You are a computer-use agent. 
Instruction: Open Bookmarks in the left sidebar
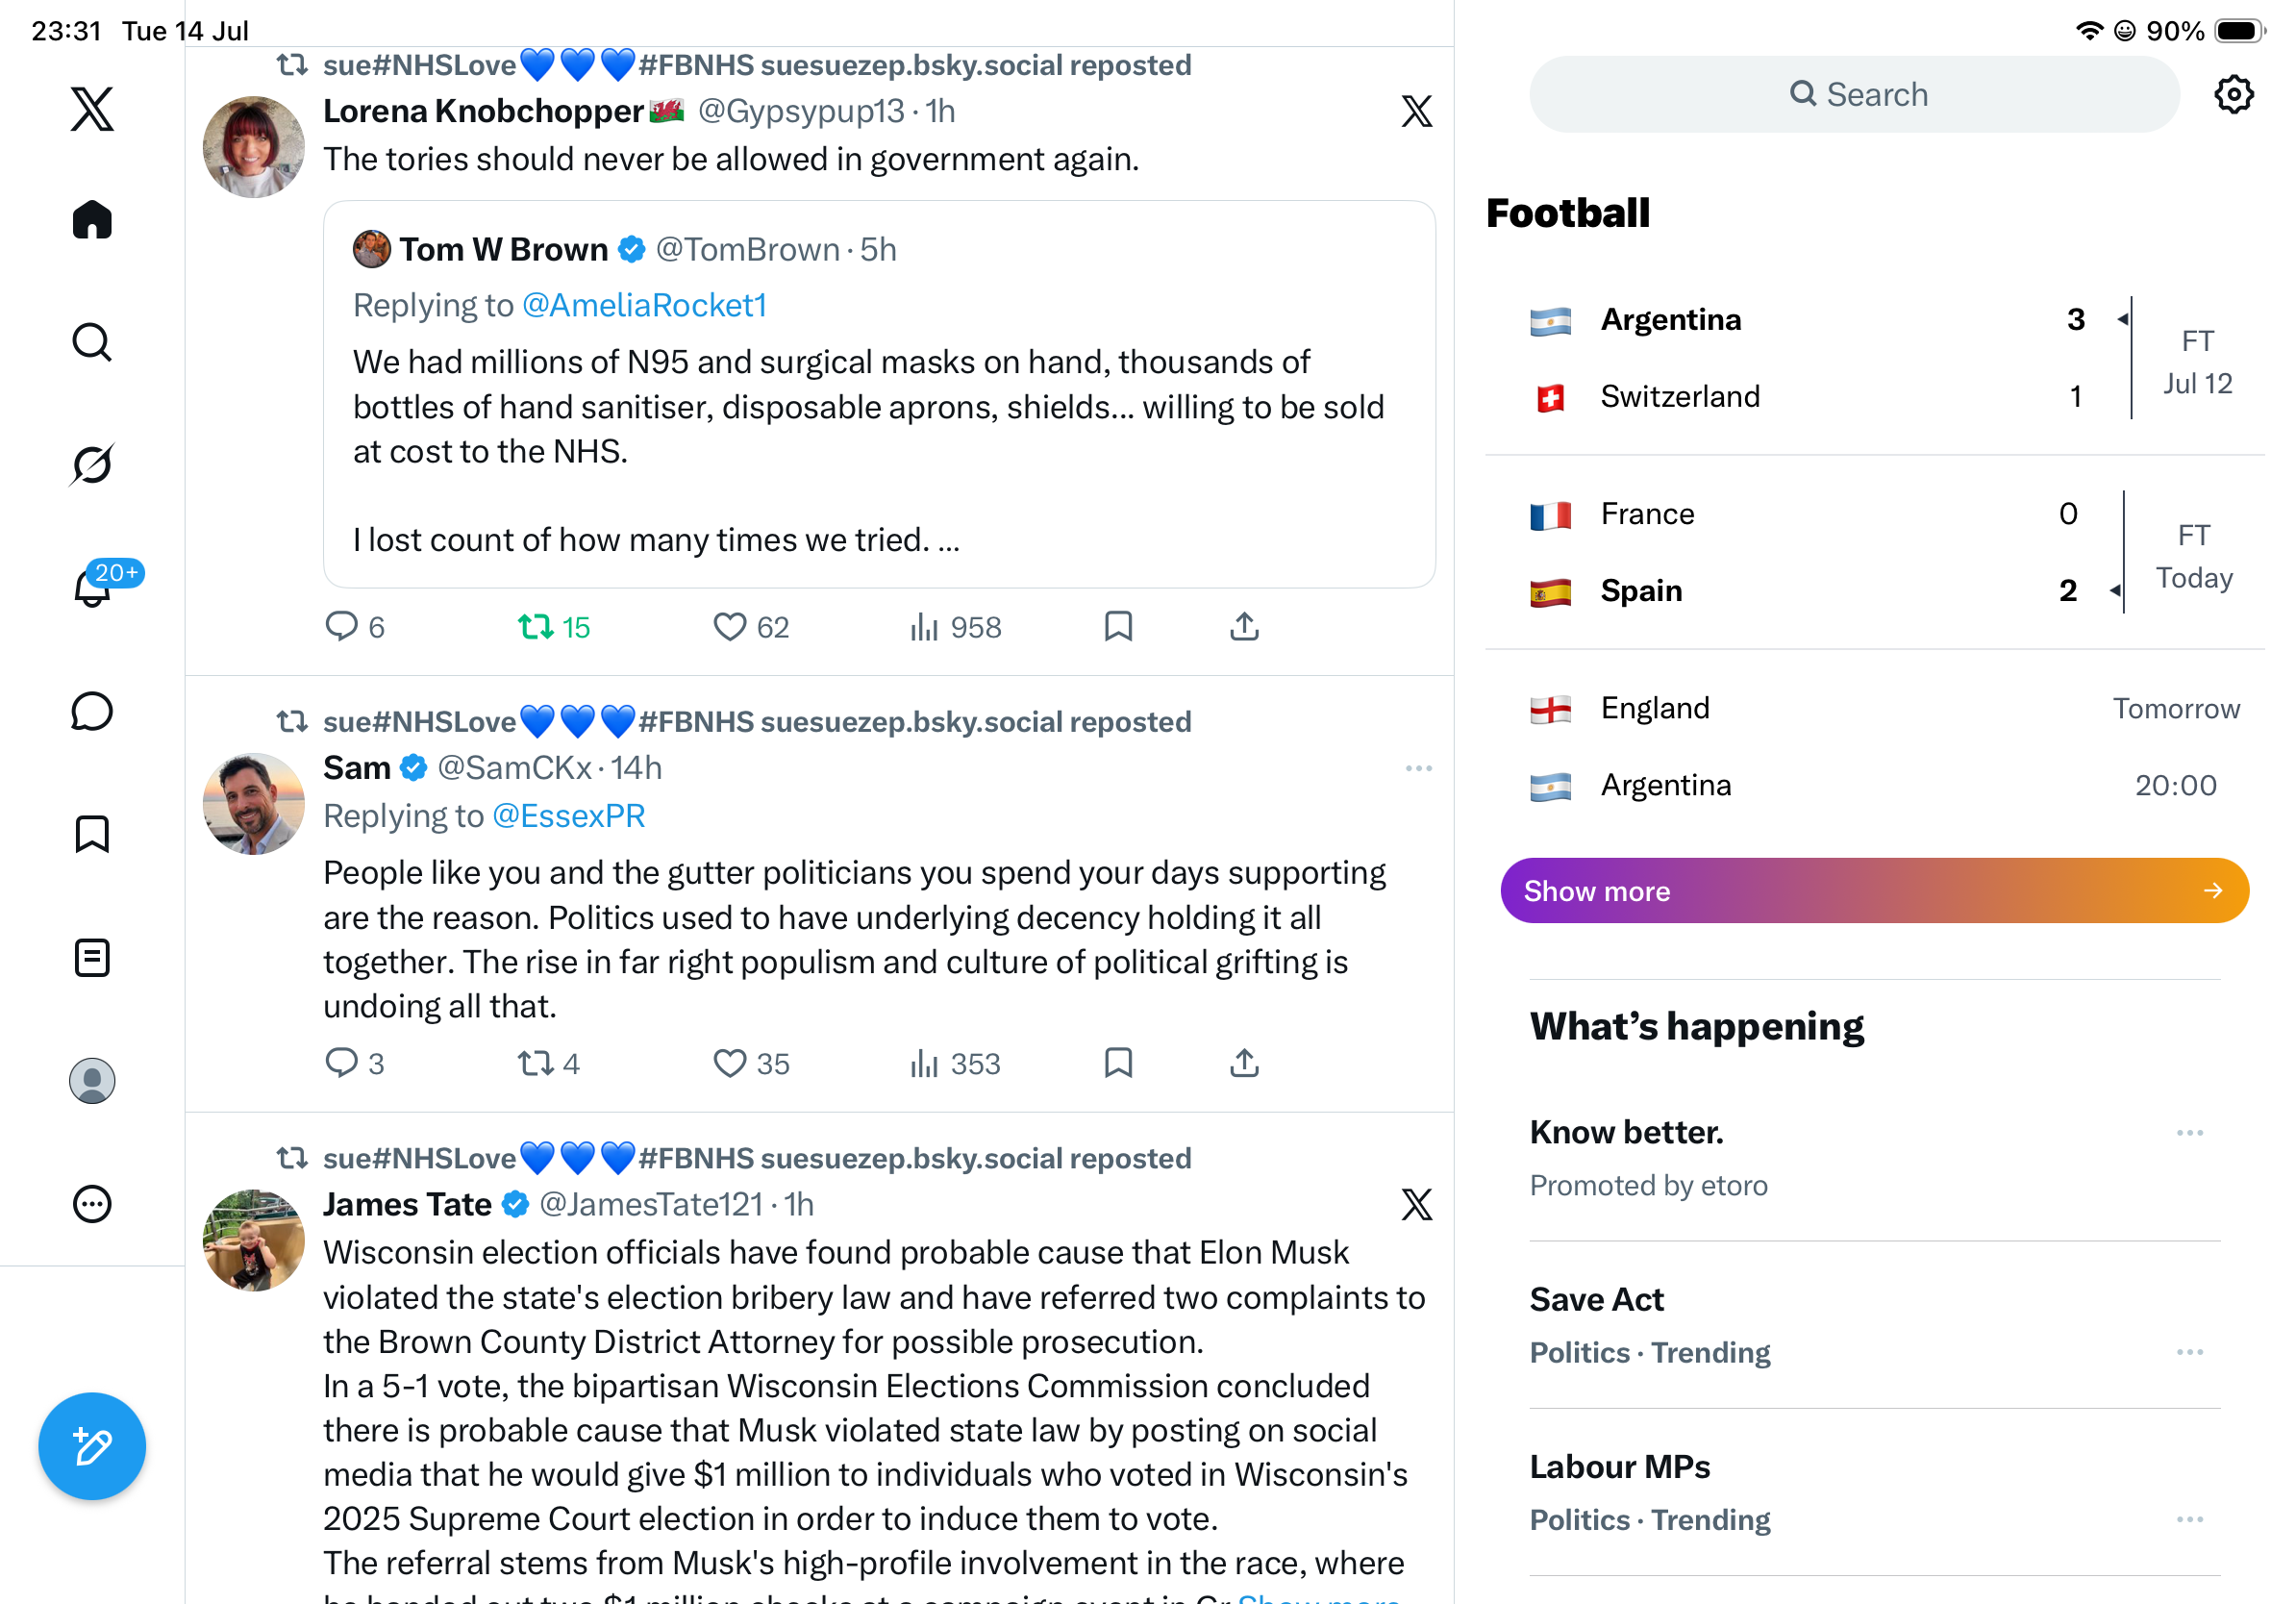coord(92,834)
